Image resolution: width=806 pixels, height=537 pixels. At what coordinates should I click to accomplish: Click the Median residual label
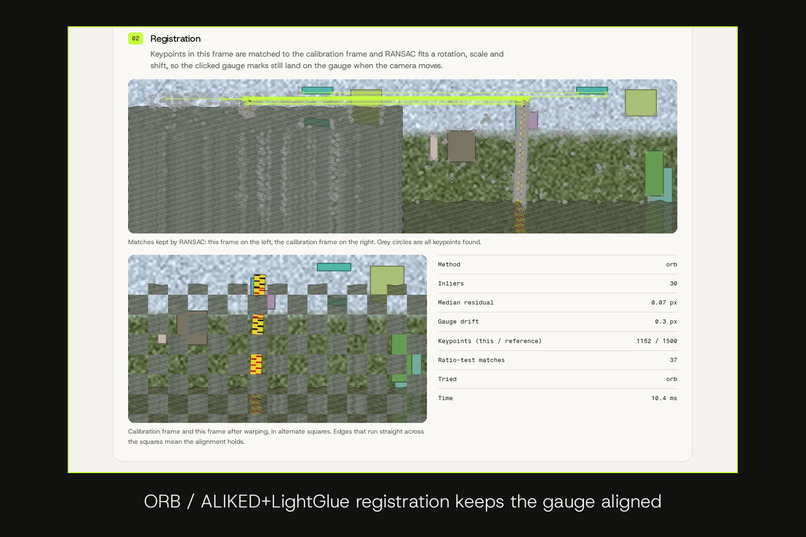point(465,303)
